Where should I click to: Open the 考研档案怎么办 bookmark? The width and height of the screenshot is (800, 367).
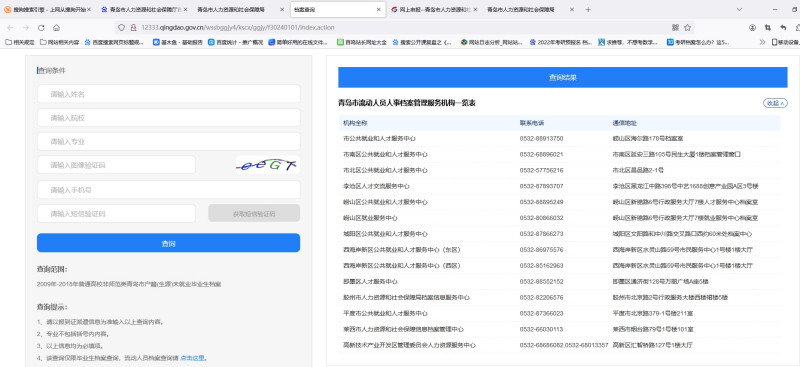click(698, 42)
